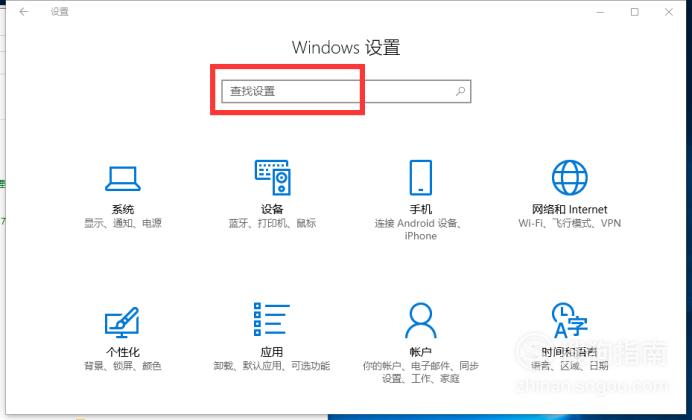Click the text 连接 Android 设备、iPhone
Viewport: 692px width, 420px height.
click(420, 229)
